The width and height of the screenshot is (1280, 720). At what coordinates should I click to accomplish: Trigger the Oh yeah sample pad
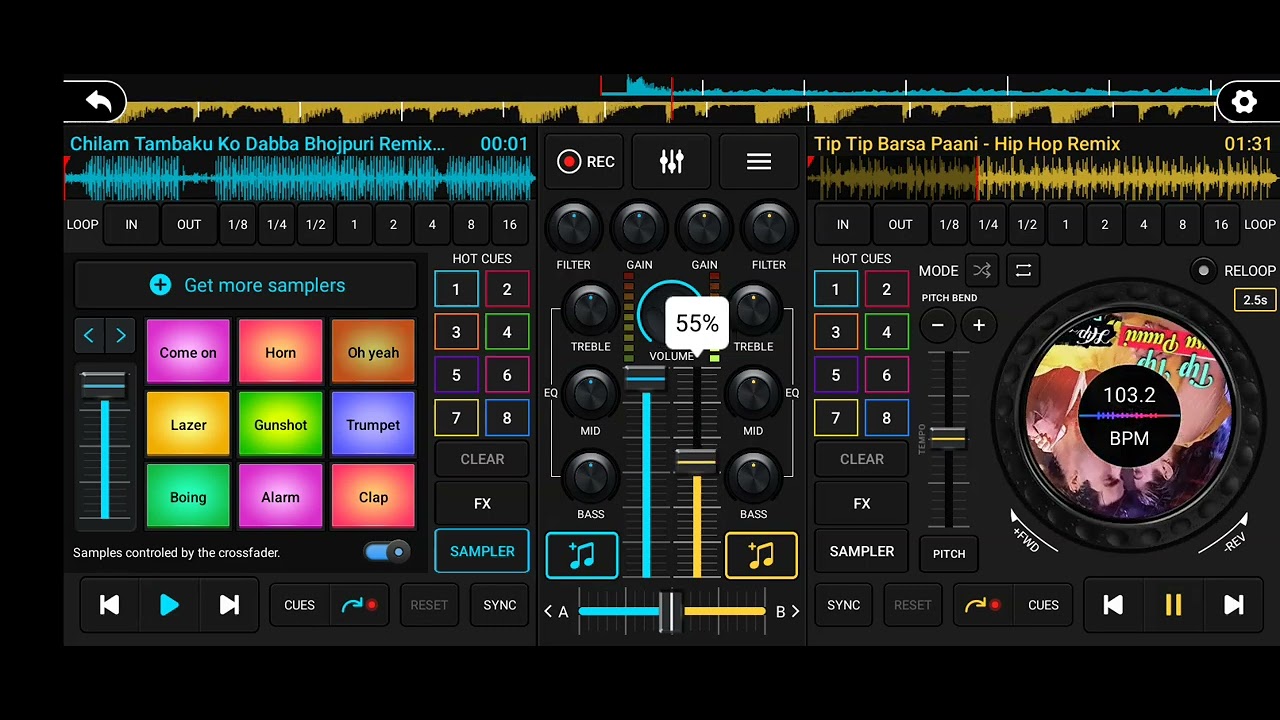click(373, 352)
